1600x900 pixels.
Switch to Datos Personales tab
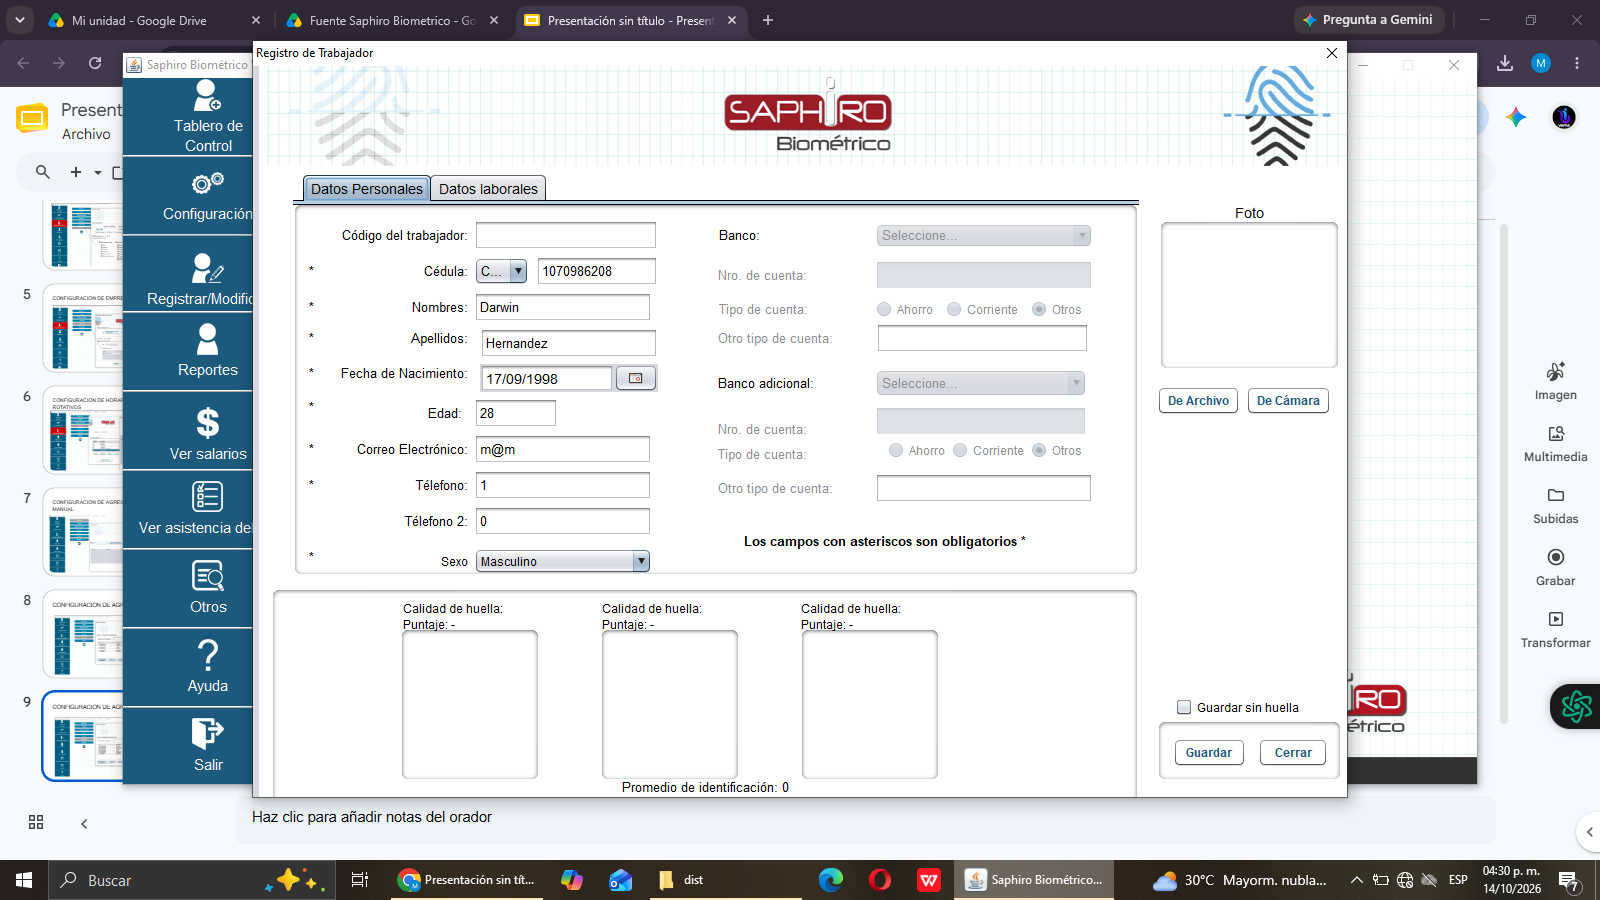pos(367,189)
